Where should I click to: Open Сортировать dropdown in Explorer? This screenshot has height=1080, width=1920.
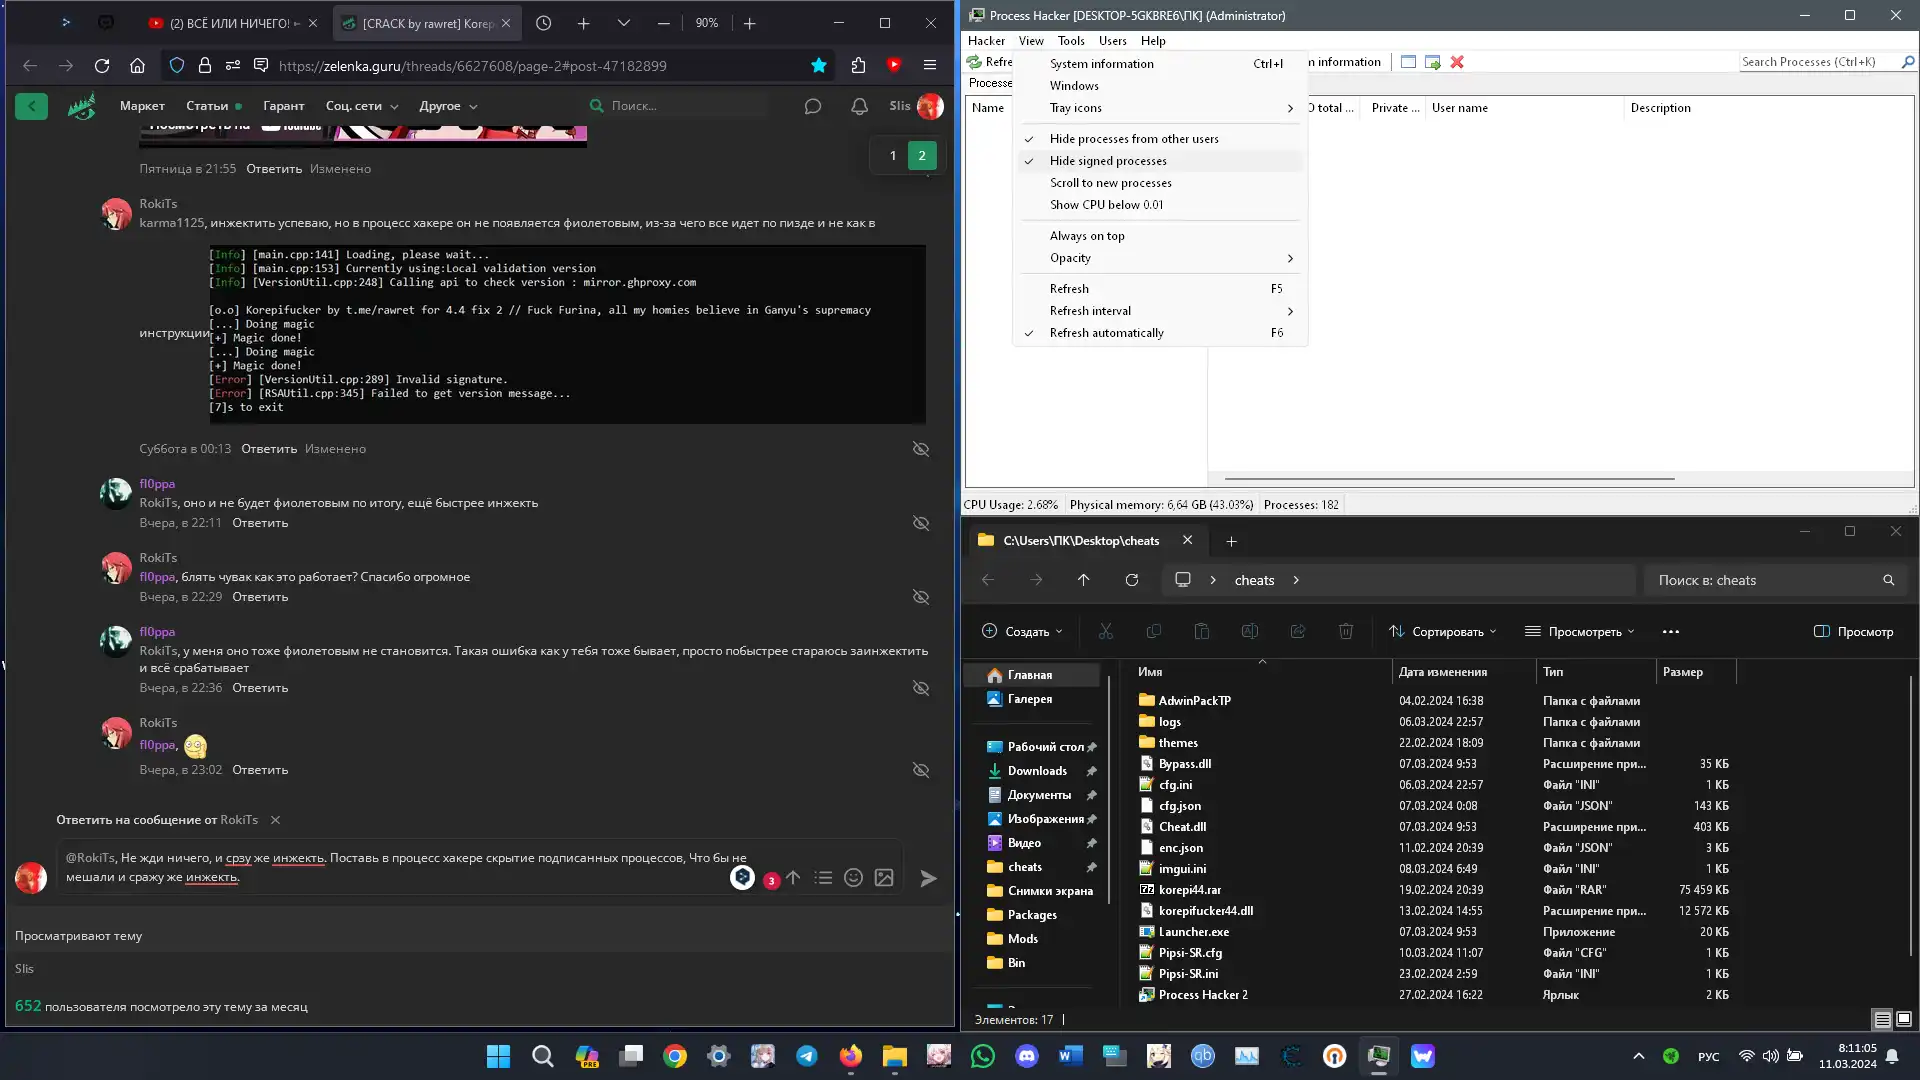(x=1442, y=632)
